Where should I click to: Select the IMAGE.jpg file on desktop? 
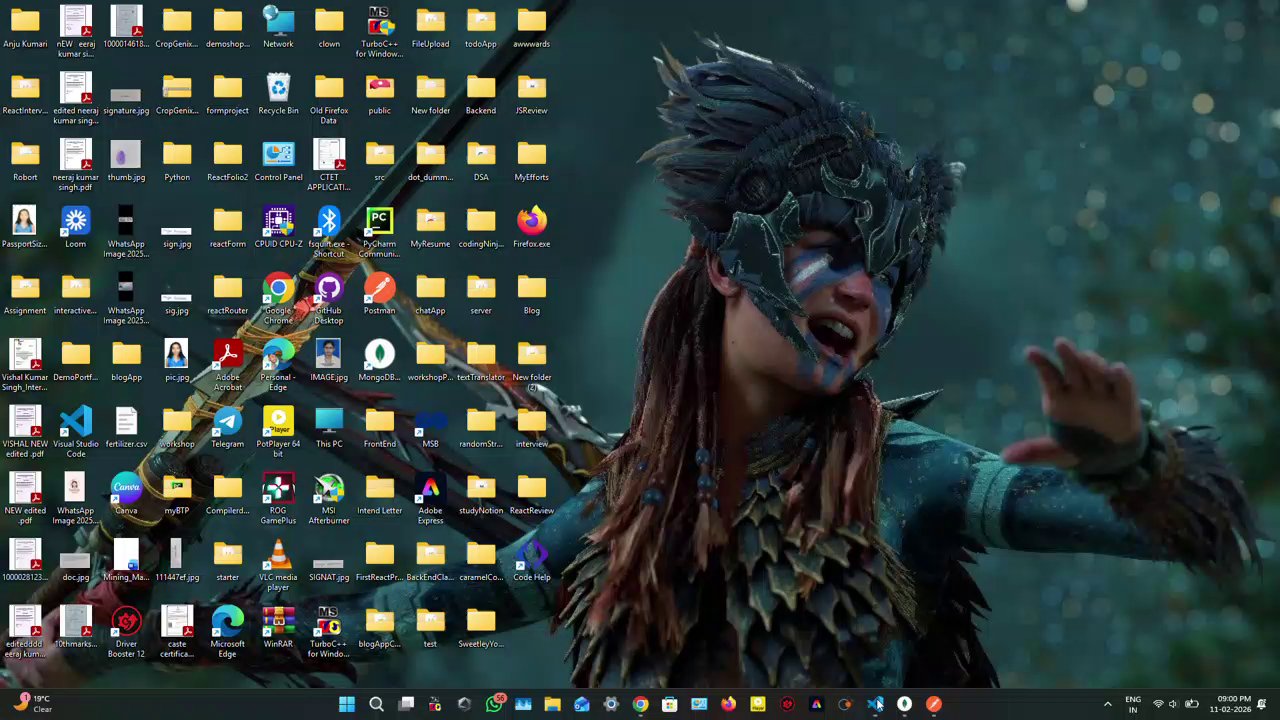329,360
